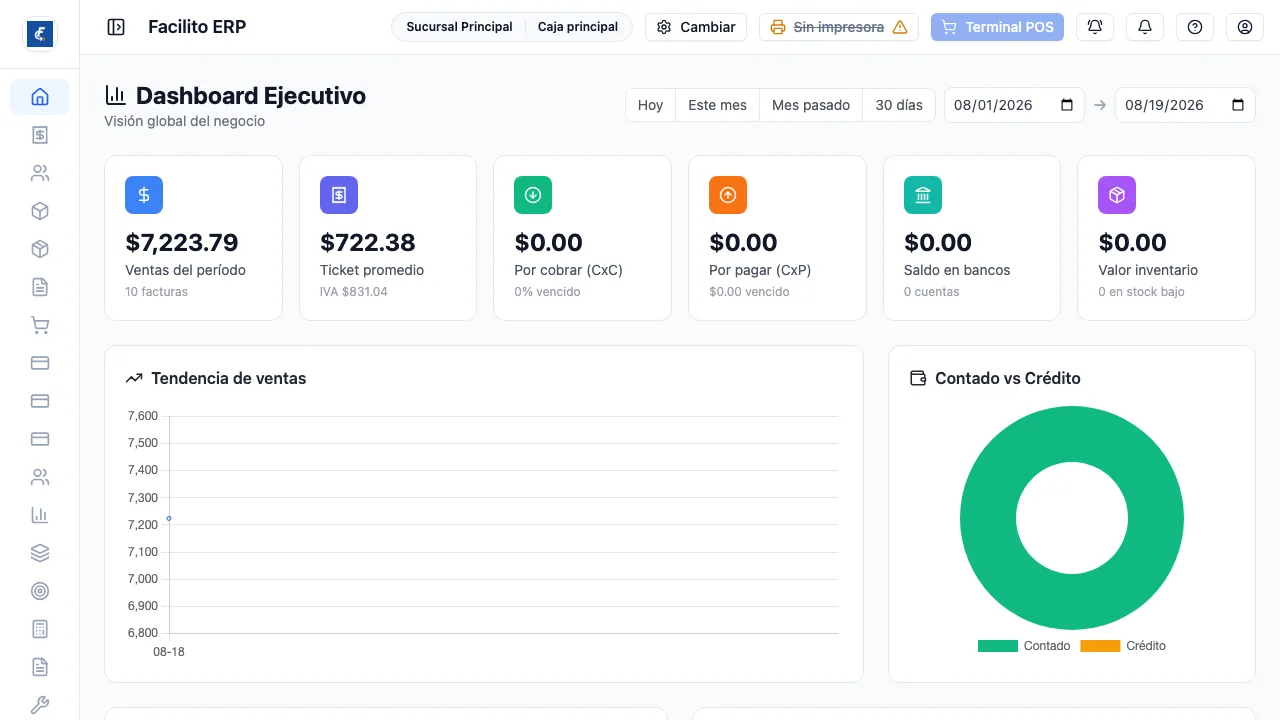Viewport: 1280px width, 720px height.
Task: Toggle the Crédito orange legend swatch
Action: tap(1100, 646)
